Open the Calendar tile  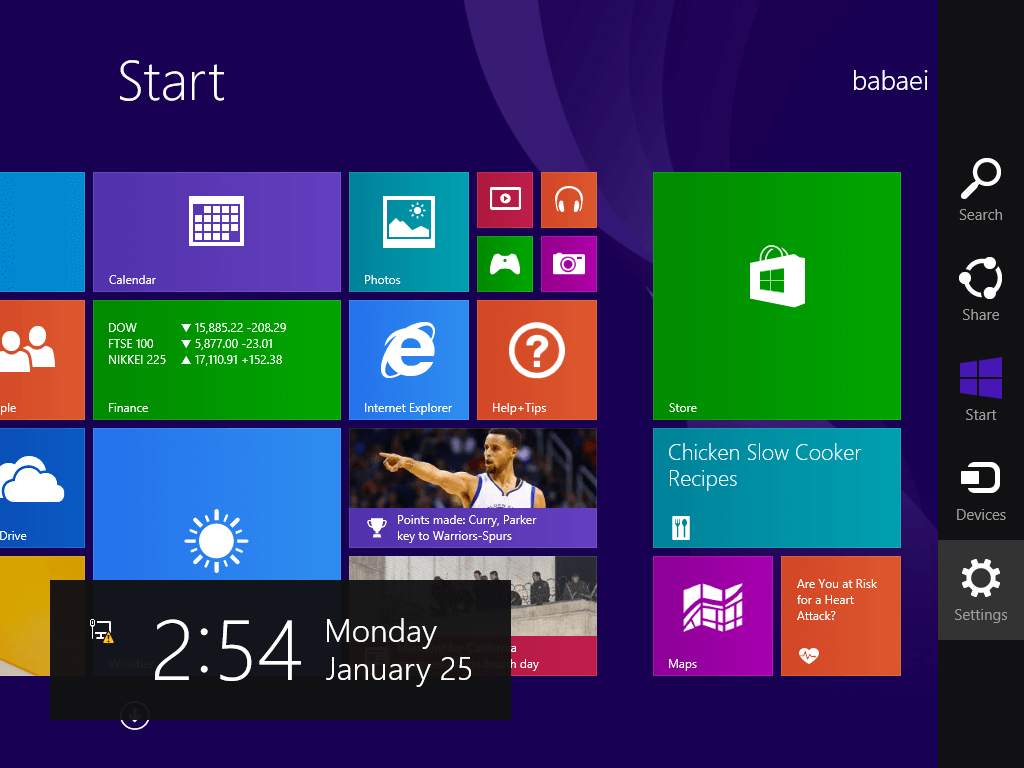tap(217, 232)
